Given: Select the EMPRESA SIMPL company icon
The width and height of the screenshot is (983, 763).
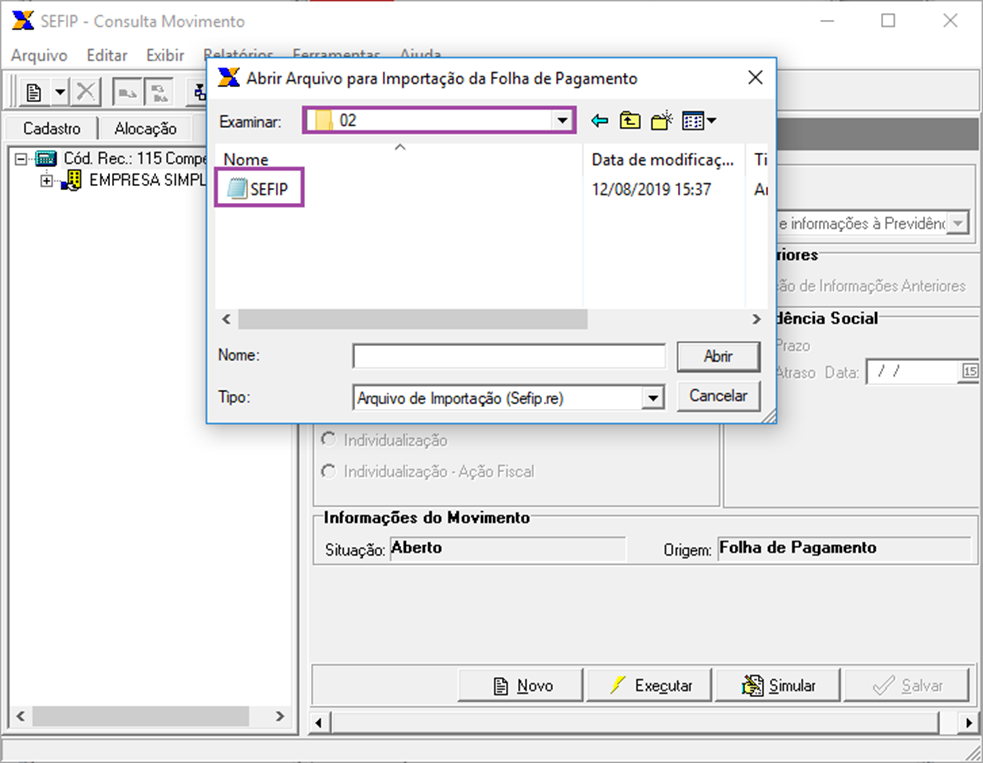Looking at the screenshot, I should click(x=72, y=181).
